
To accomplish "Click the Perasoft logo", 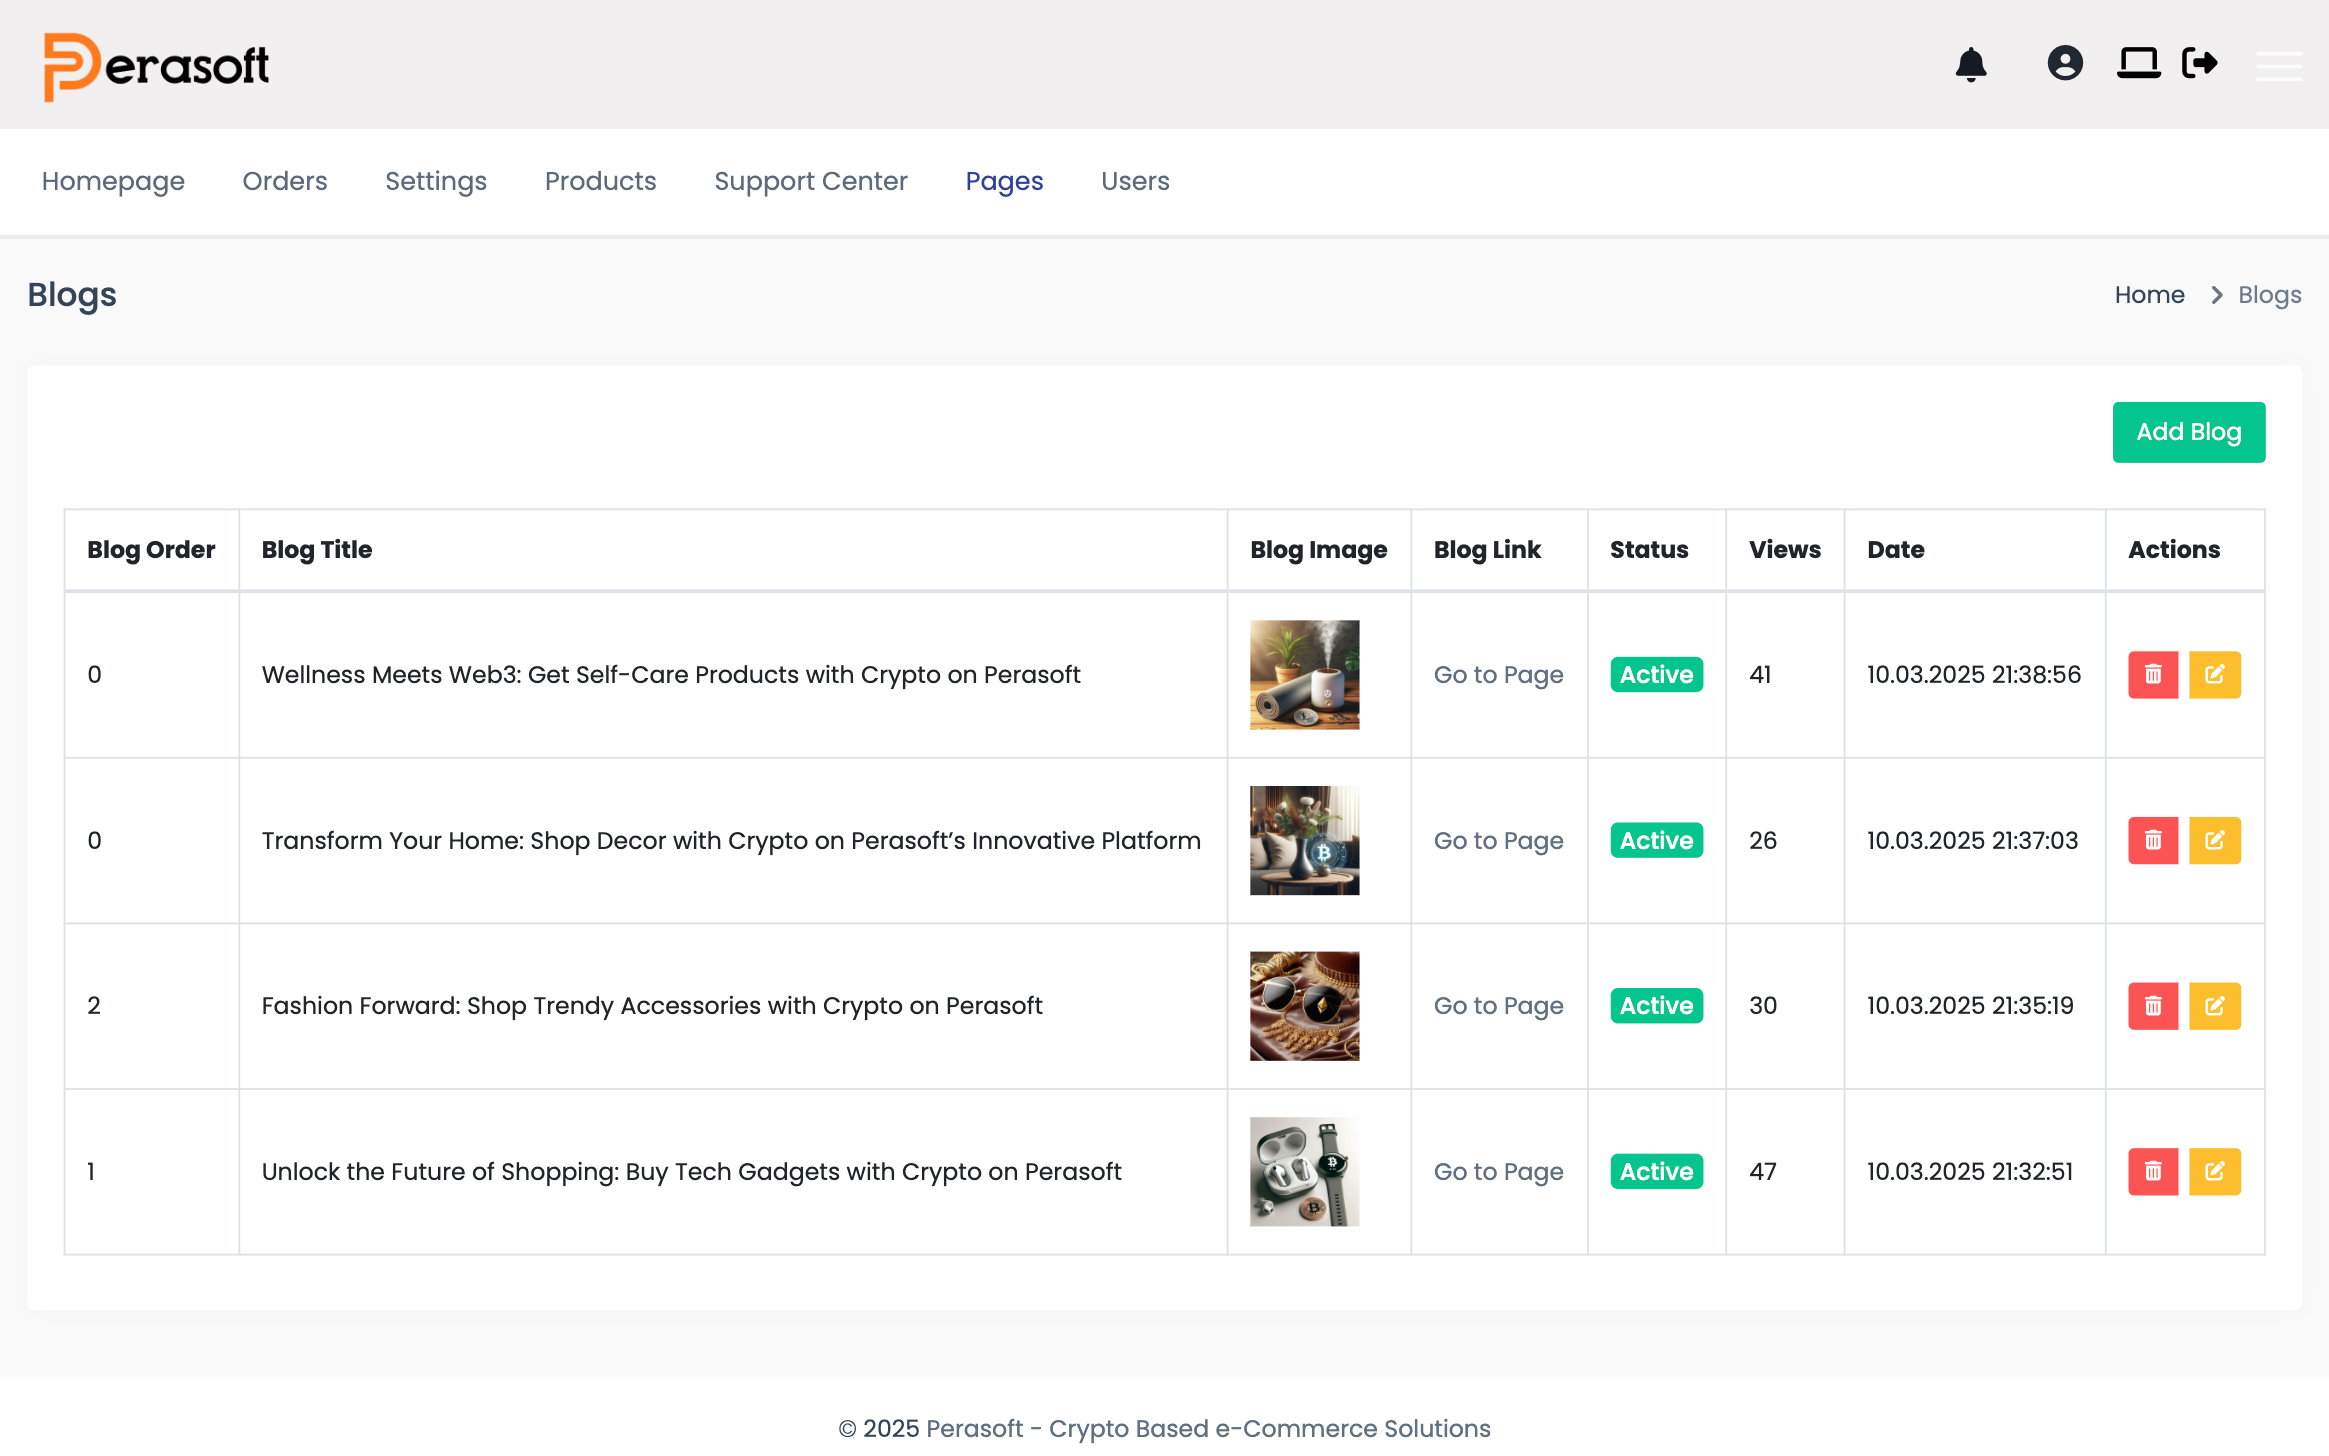I will click(156, 66).
